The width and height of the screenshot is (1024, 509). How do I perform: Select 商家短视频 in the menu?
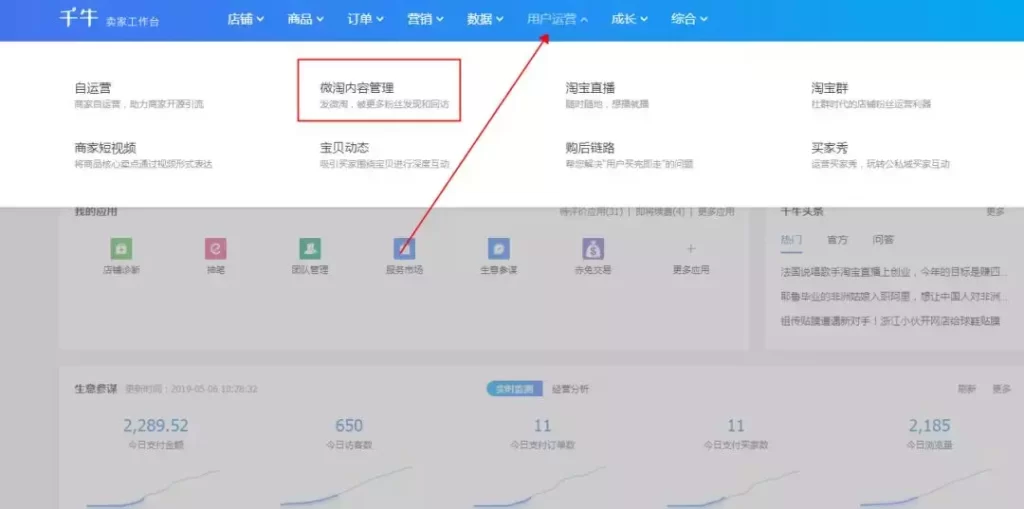pos(105,148)
